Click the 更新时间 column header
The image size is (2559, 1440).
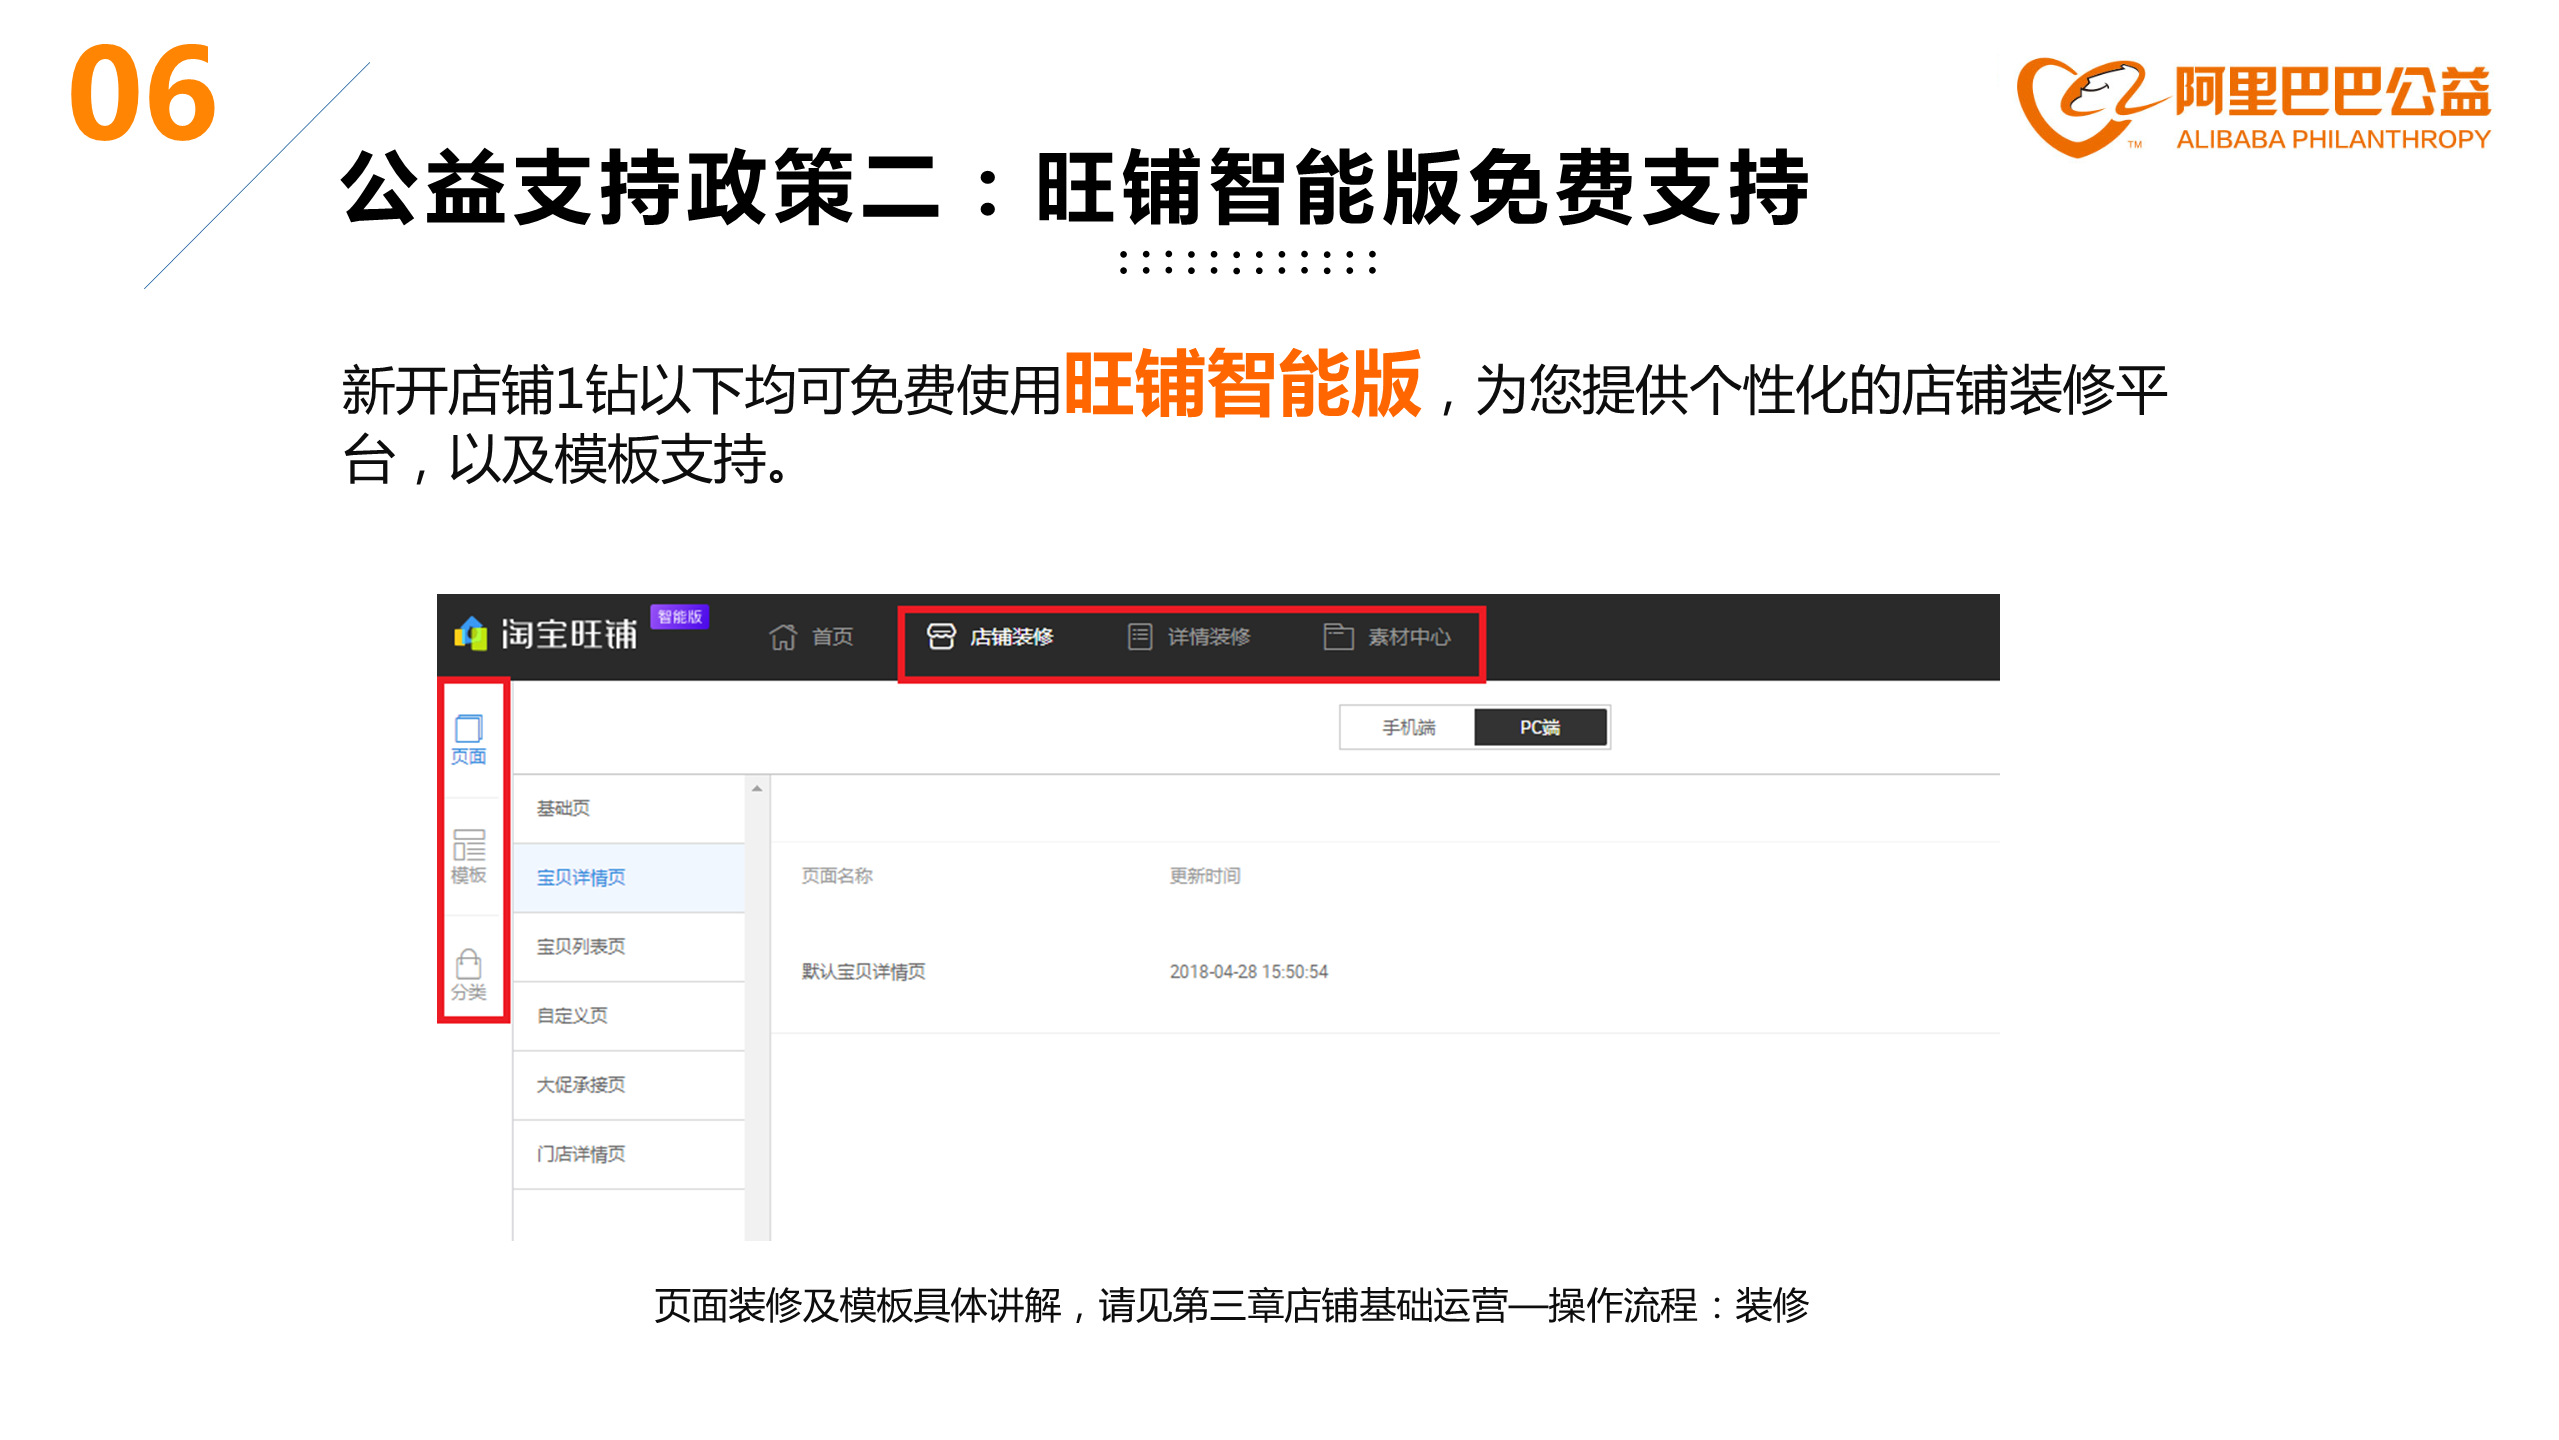pos(1205,875)
